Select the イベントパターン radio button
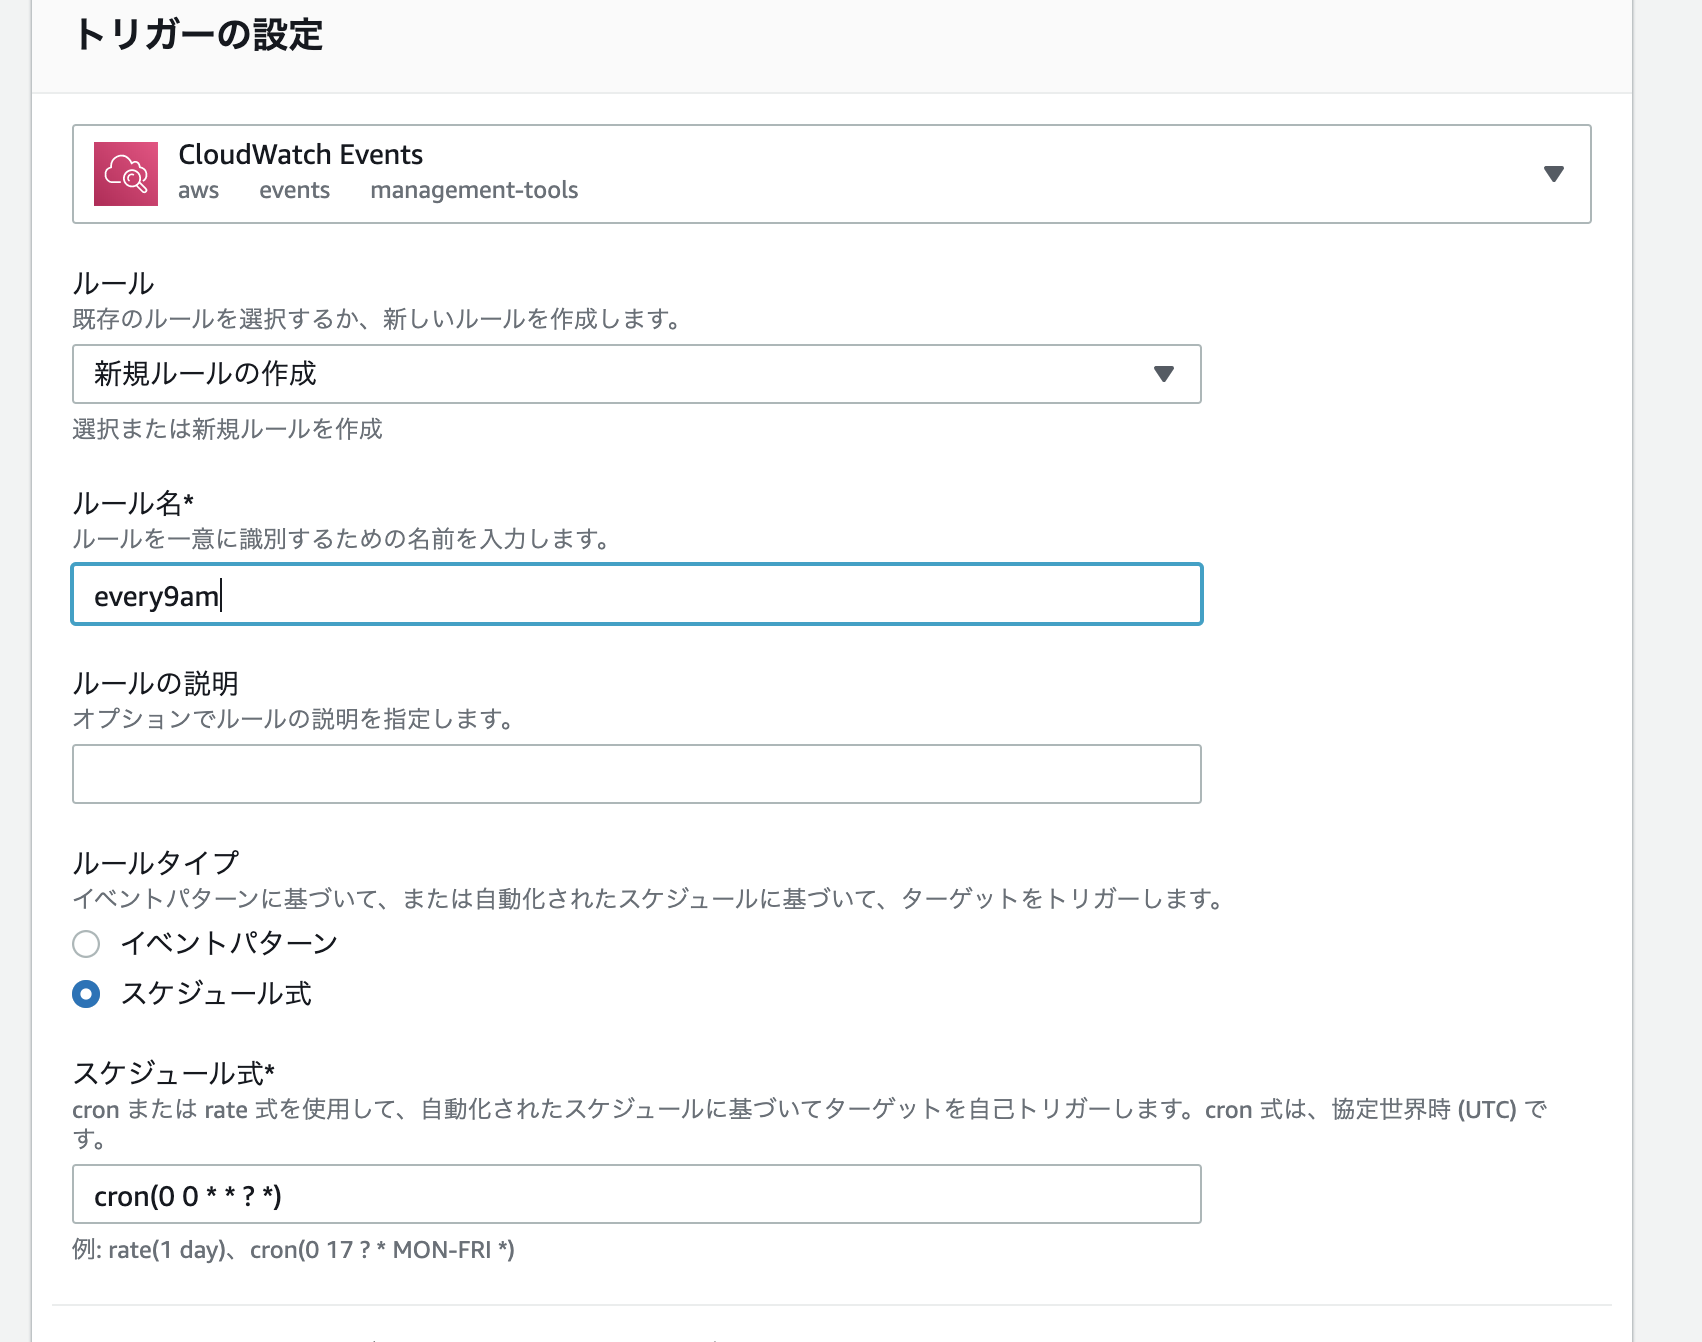1702x1342 pixels. [x=86, y=944]
